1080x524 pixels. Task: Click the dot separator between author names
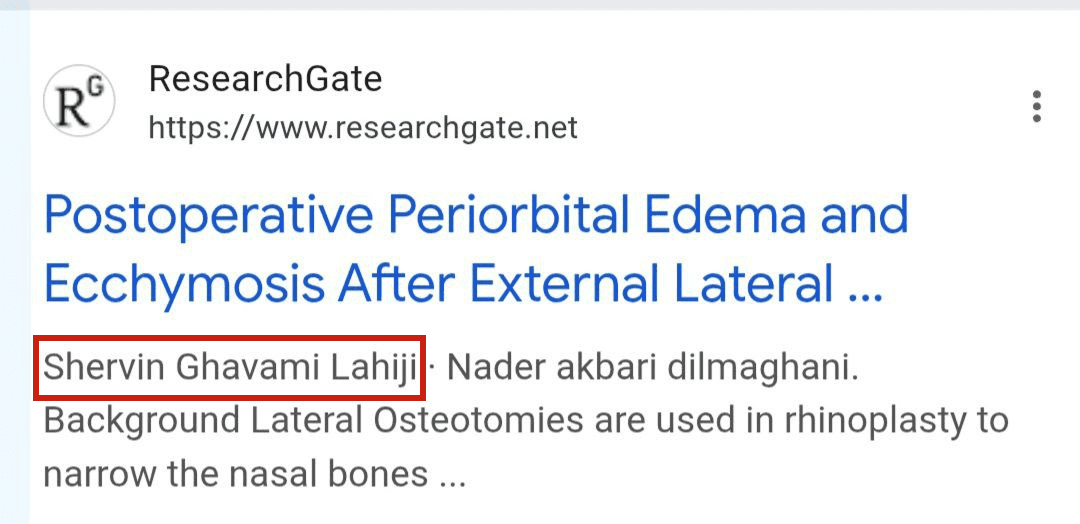(x=432, y=367)
